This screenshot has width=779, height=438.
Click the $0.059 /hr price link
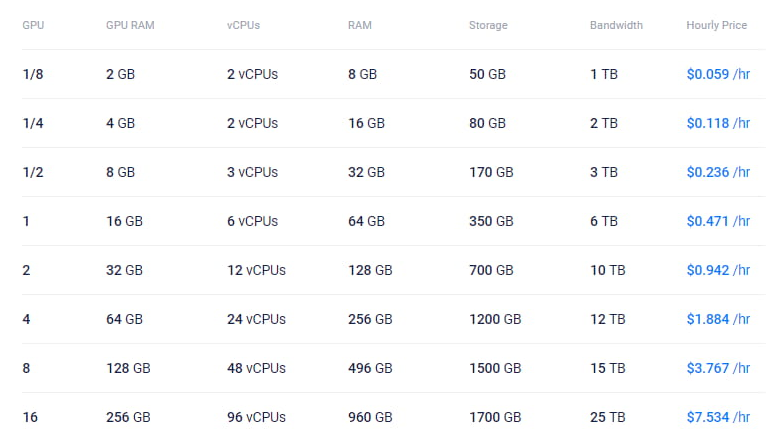pos(718,74)
